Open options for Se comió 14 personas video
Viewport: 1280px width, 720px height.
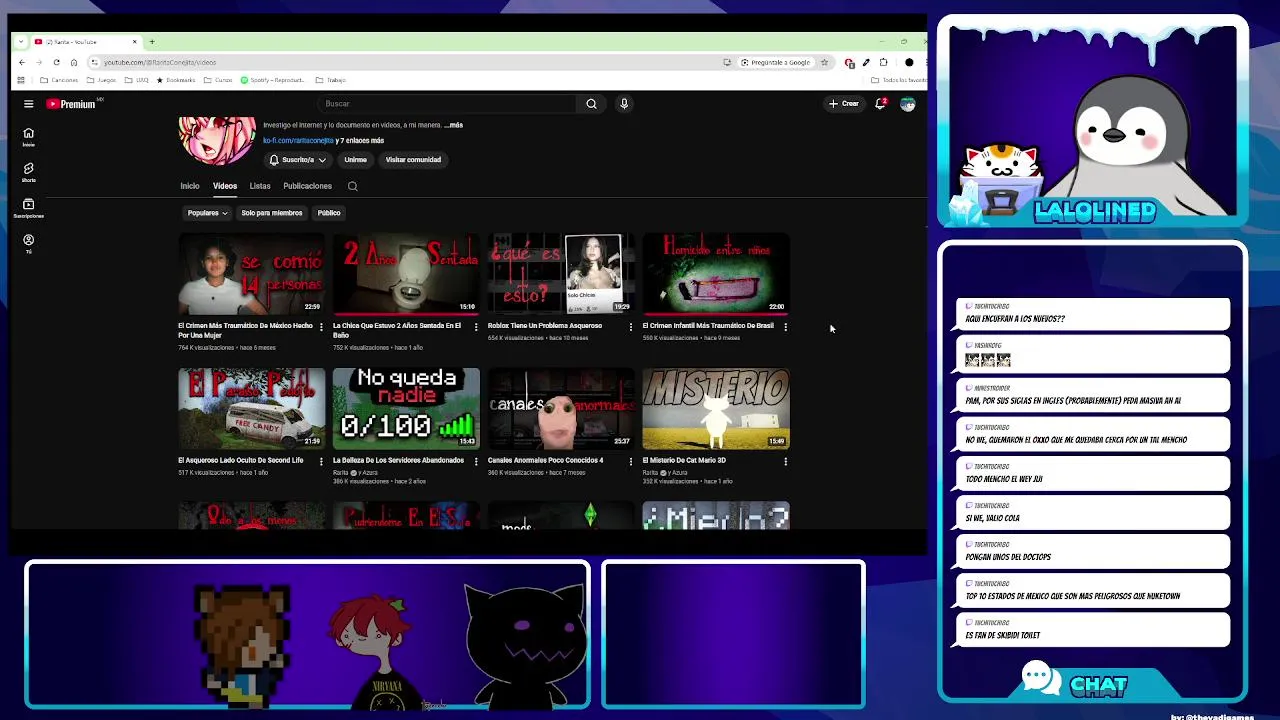pos(321,327)
